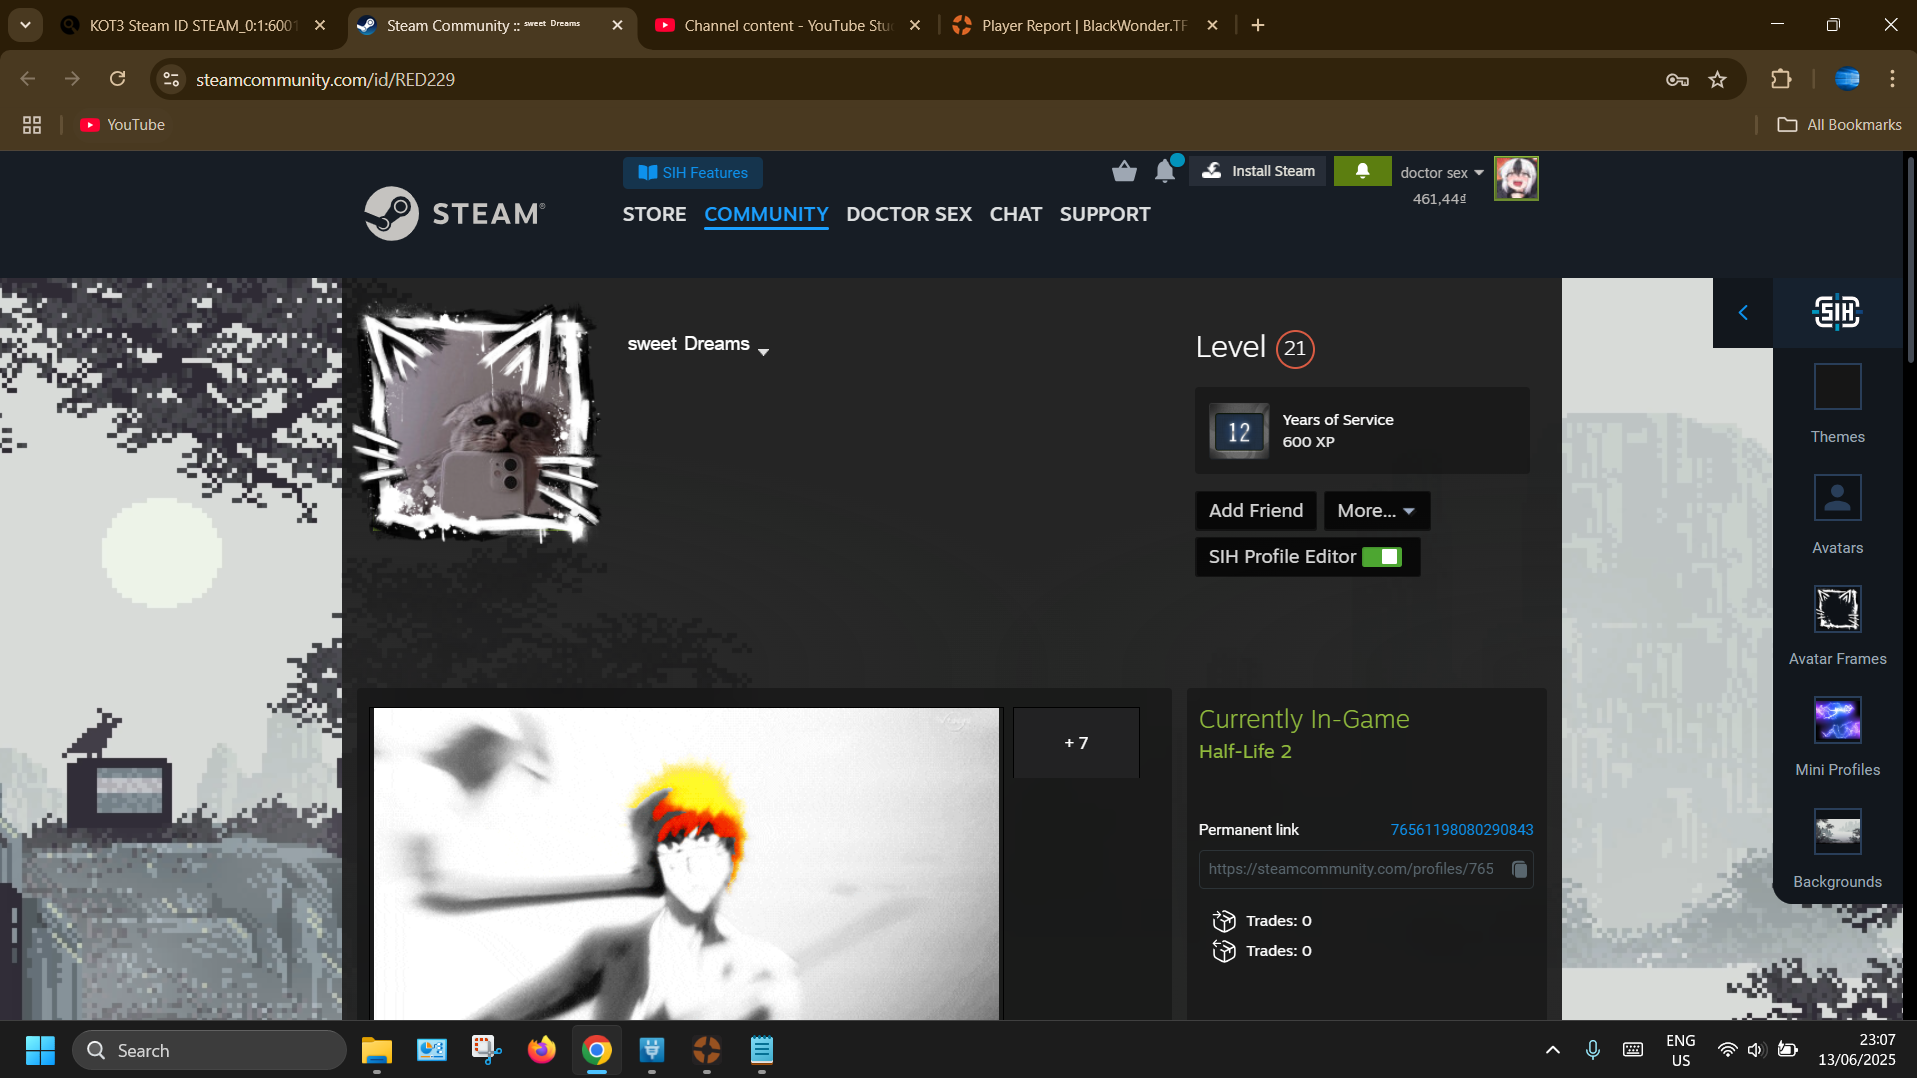This screenshot has height=1078, width=1917.
Task: Open Chrome profile avatar
Action: coord(1847,79)
